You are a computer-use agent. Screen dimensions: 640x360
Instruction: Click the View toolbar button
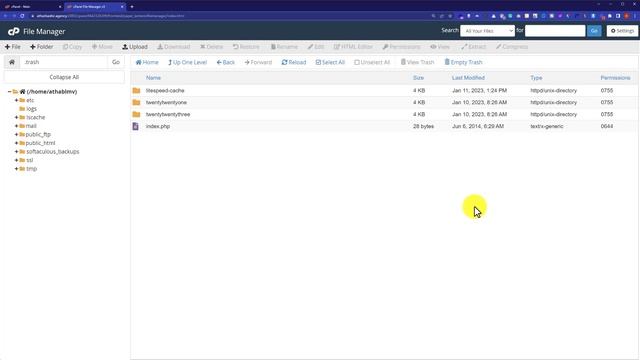tap(440, 47)
